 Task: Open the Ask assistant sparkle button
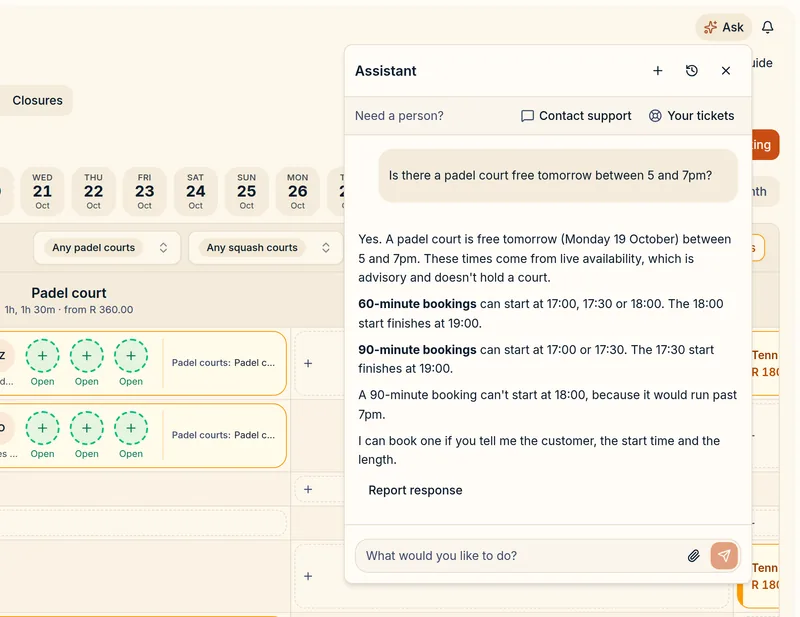coord(723,27)
